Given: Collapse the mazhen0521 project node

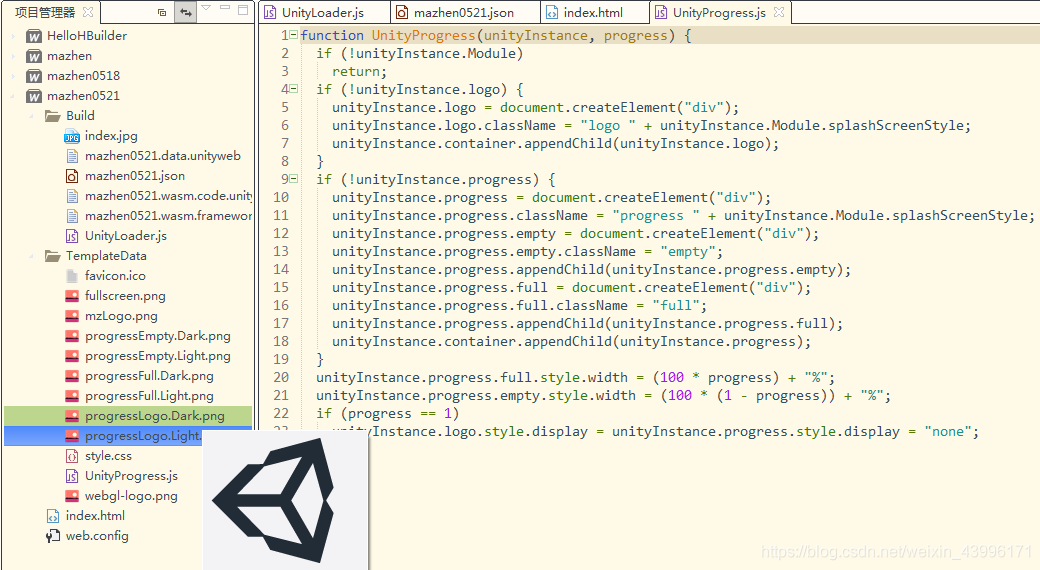Looking at the screenshot, I should click(x=13, y=96).
